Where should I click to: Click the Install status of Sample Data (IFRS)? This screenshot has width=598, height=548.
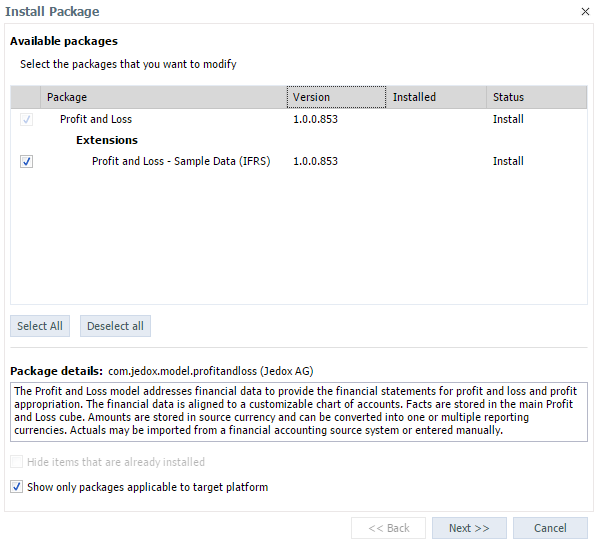tap(508, 161)
